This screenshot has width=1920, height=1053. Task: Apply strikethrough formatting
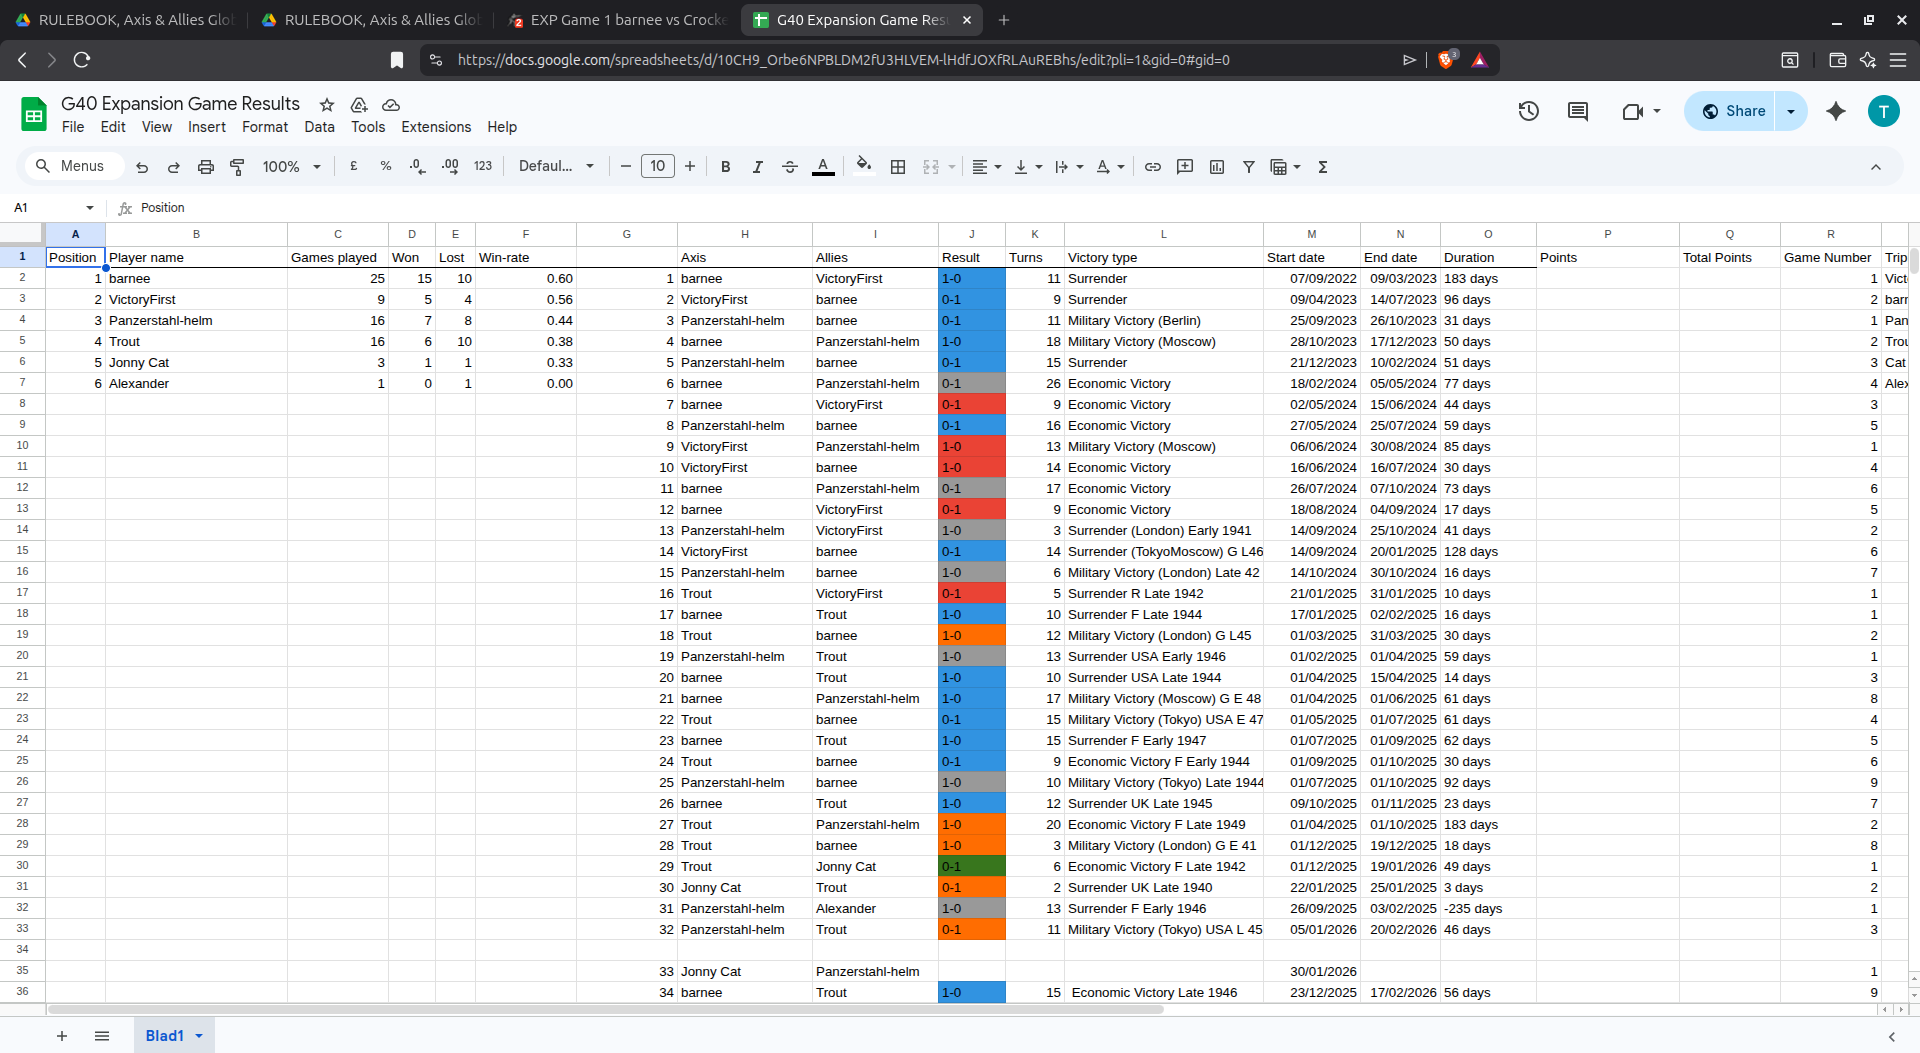(790, 167)
